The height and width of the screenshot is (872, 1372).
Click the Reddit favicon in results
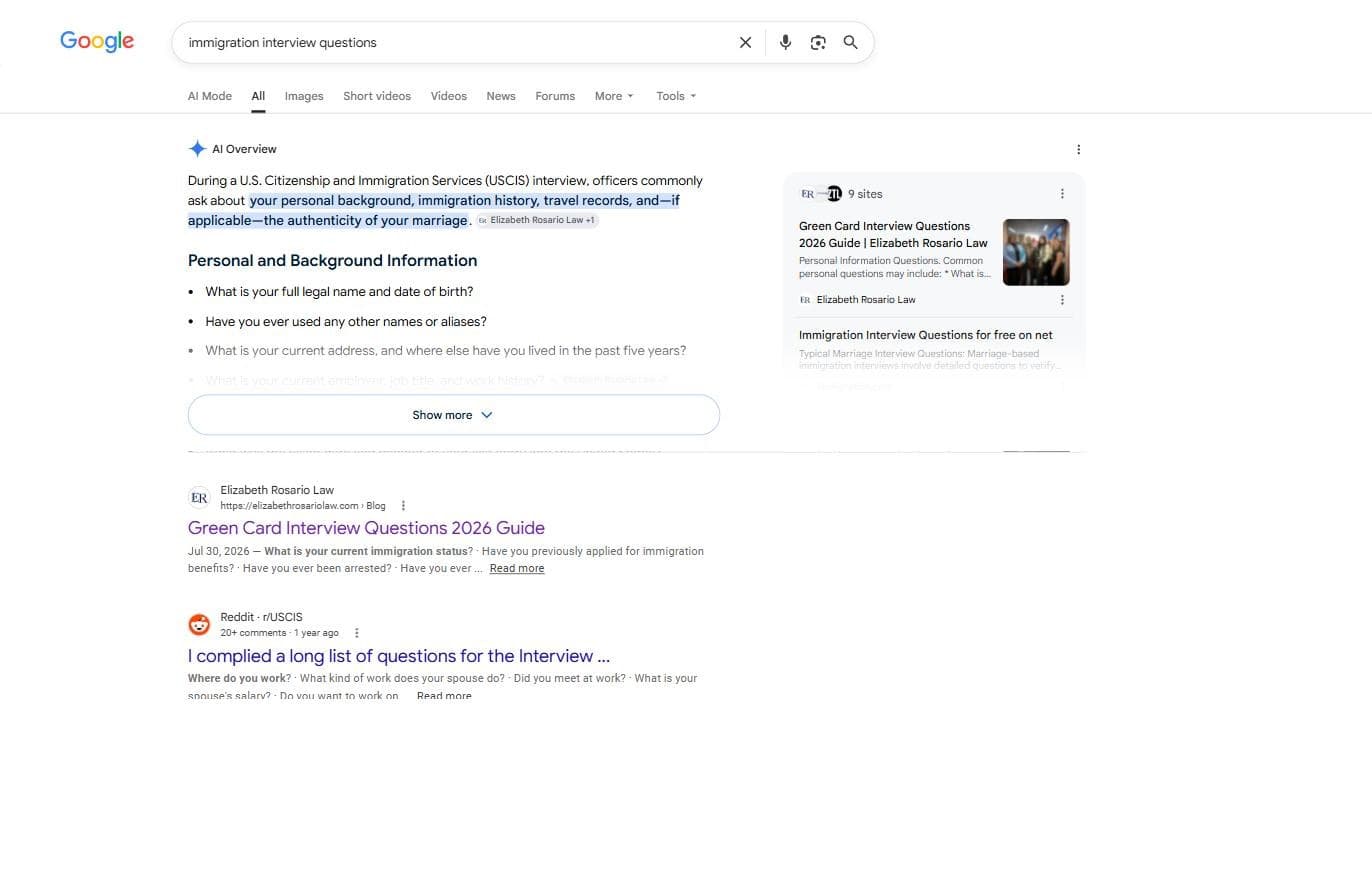pos(199,624)
